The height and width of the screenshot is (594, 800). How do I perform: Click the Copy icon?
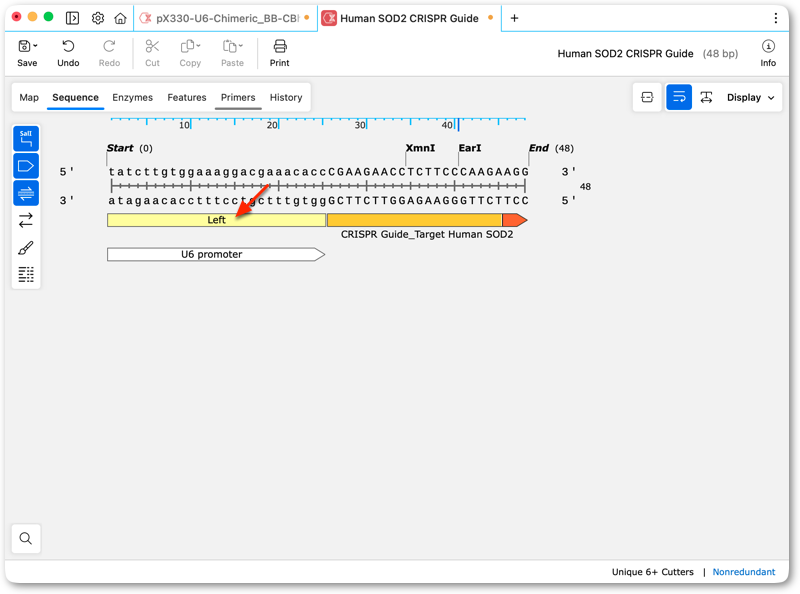(187, 46)
